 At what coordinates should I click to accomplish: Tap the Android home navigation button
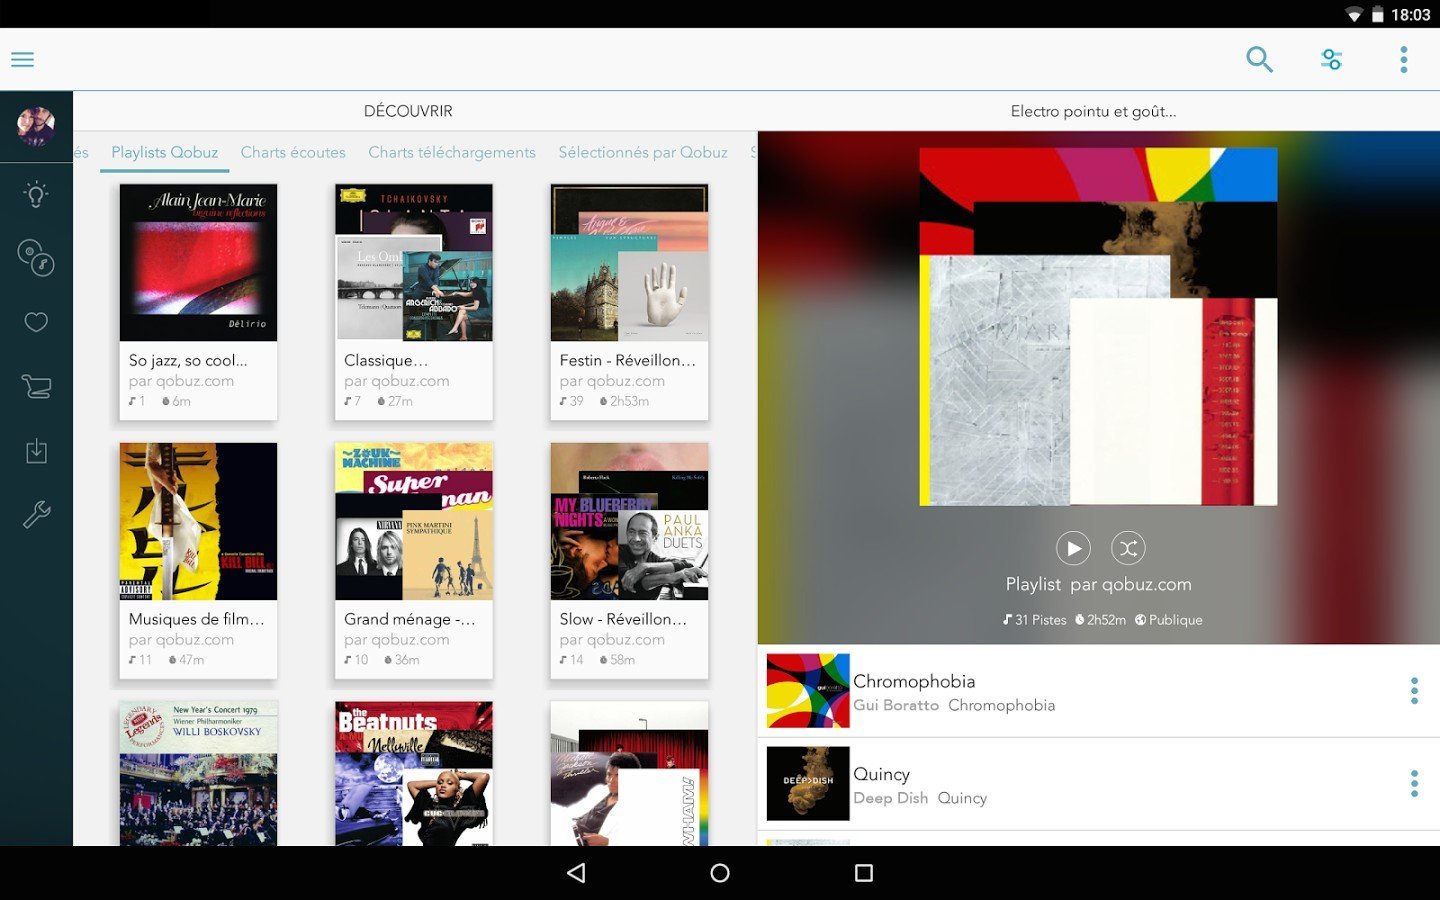pyautogui.click(x=720, y=873)
